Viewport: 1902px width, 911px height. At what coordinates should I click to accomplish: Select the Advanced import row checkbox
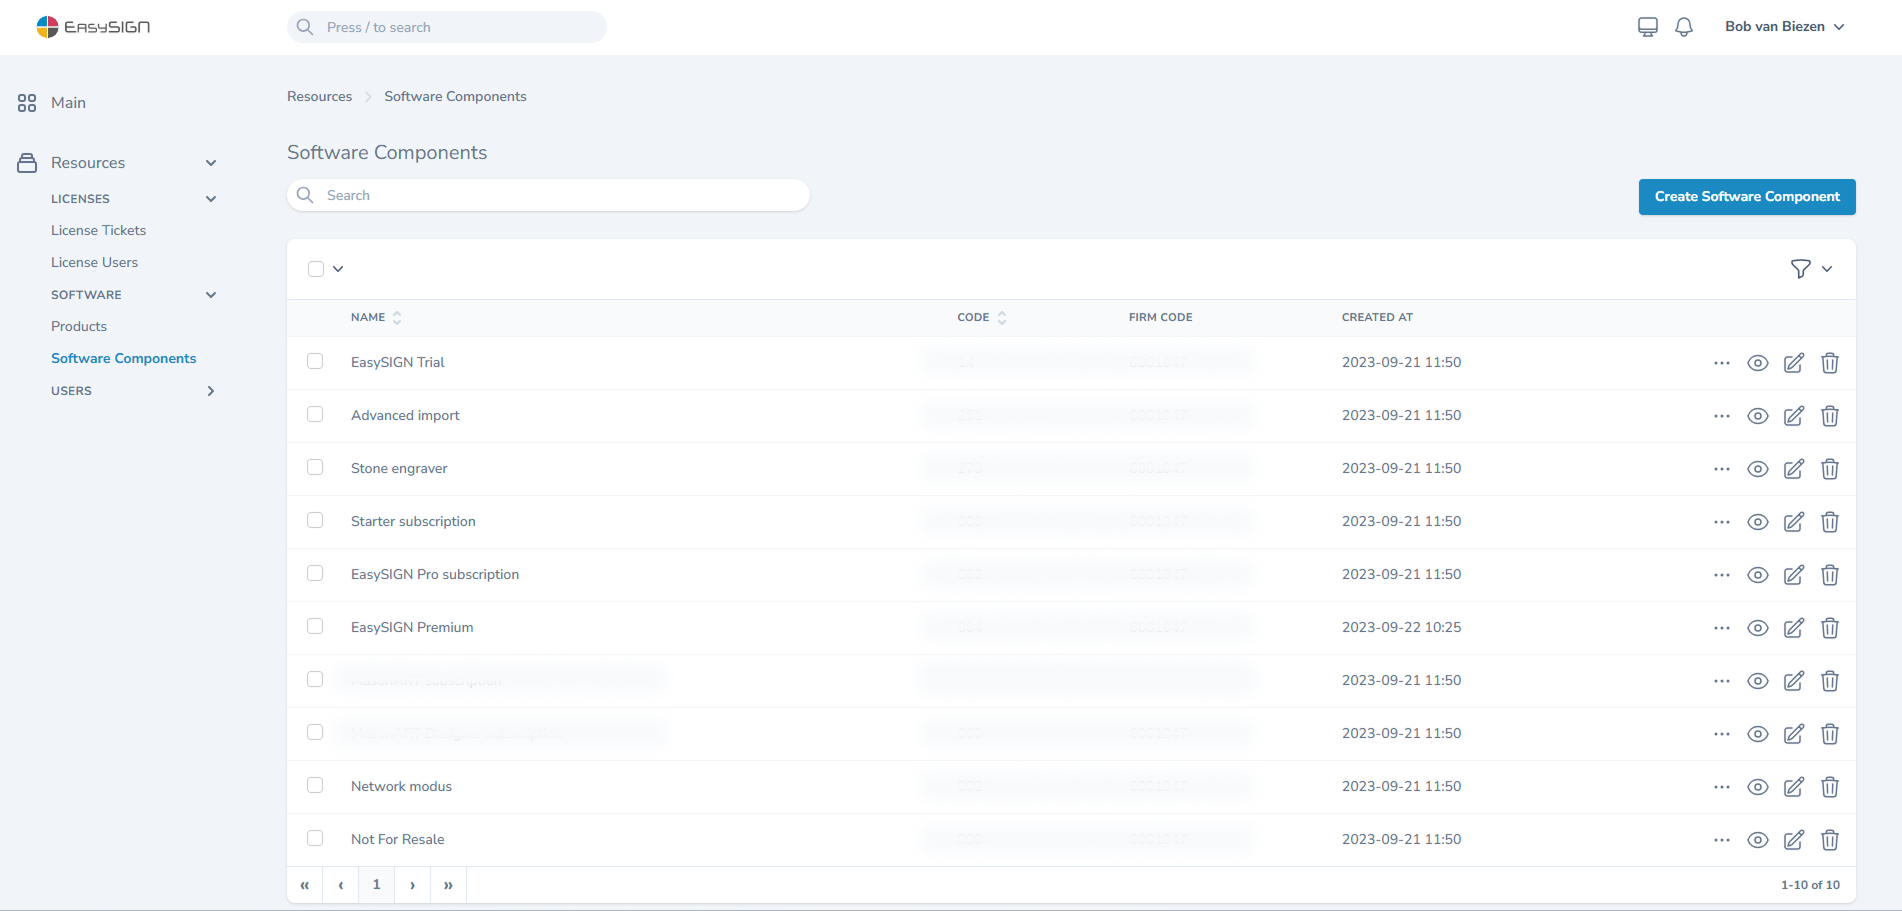(315, 414)
